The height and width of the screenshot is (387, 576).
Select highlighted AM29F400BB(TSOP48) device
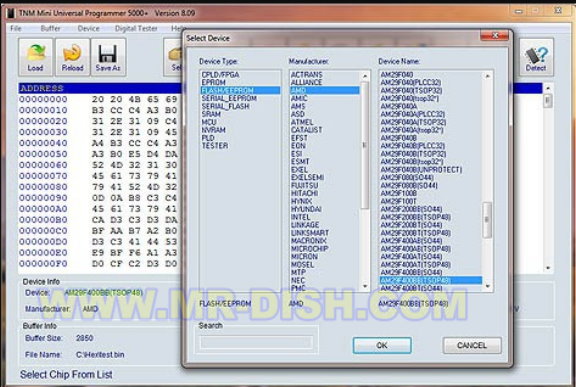[431, 281]
